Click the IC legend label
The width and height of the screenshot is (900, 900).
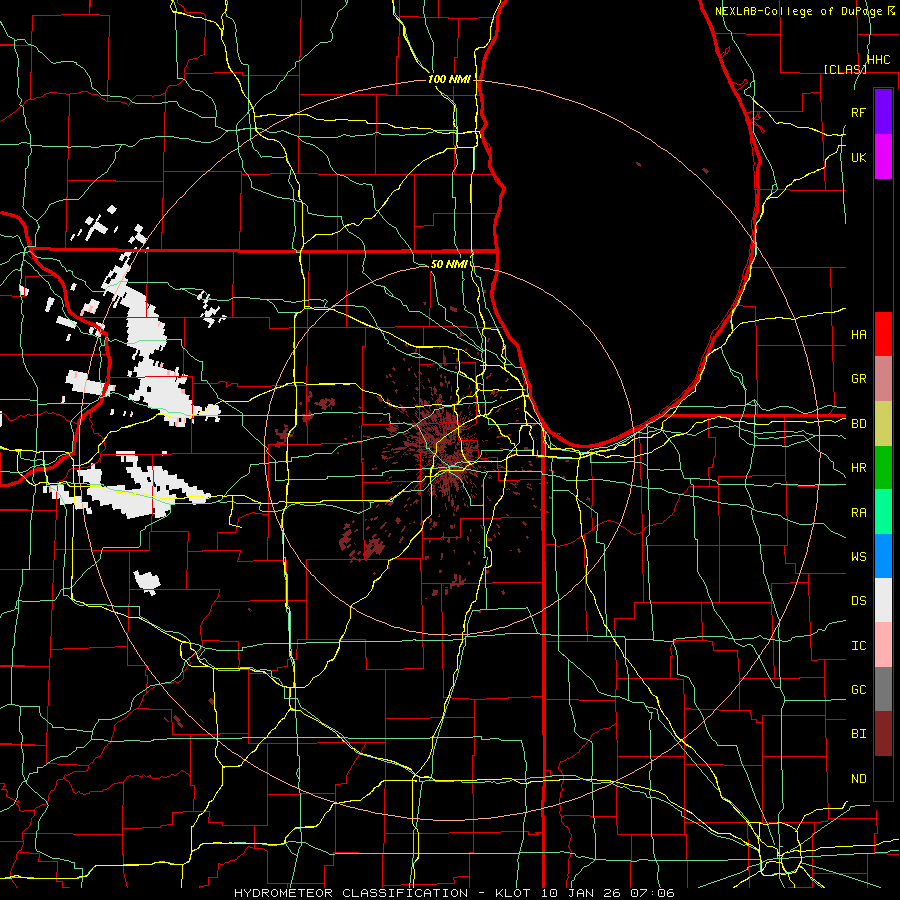(859, 646)
